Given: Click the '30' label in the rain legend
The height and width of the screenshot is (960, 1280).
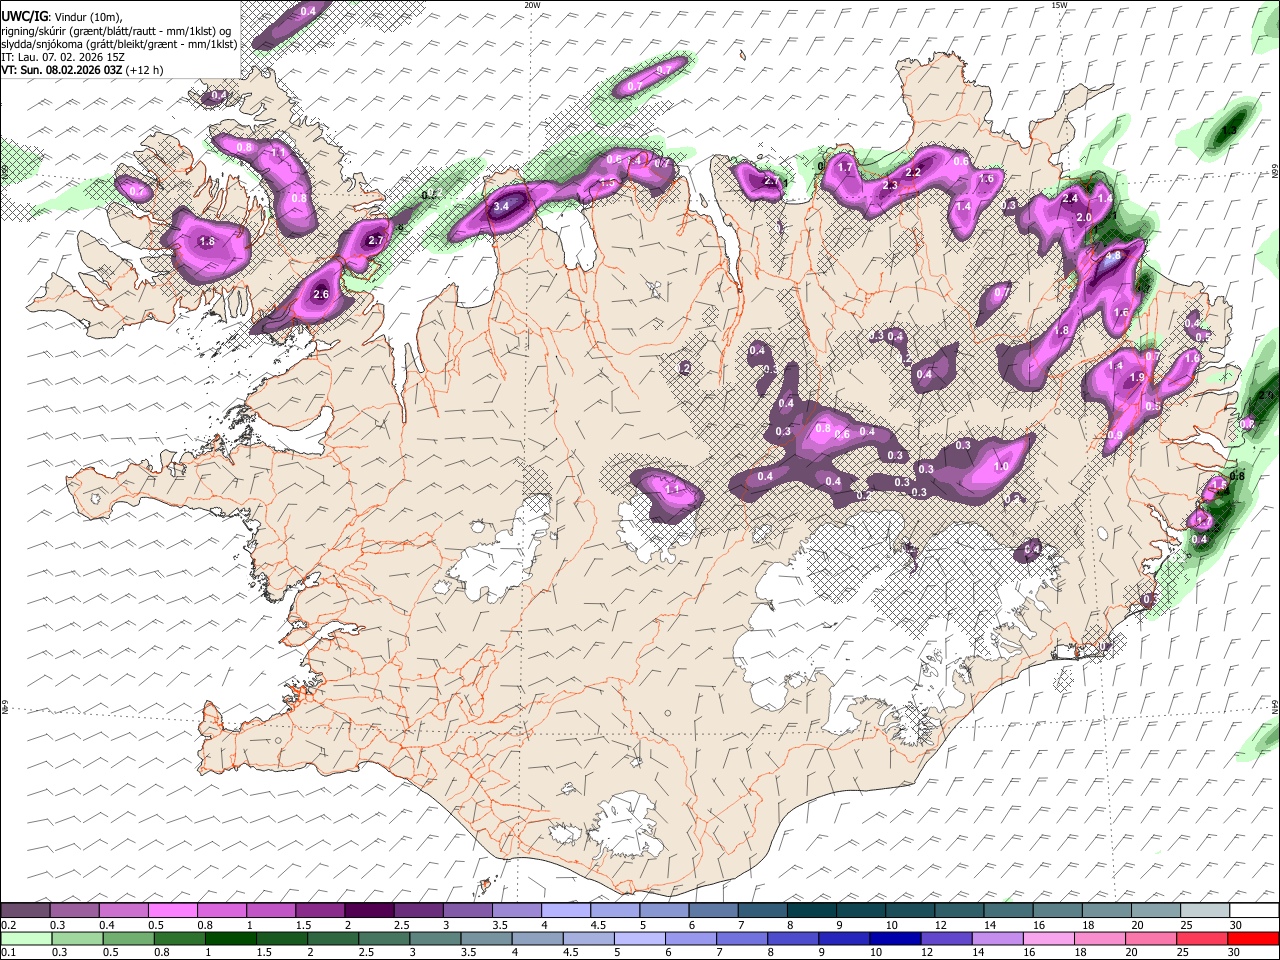Looking at the screenshot, I should tap(1235, 953).
